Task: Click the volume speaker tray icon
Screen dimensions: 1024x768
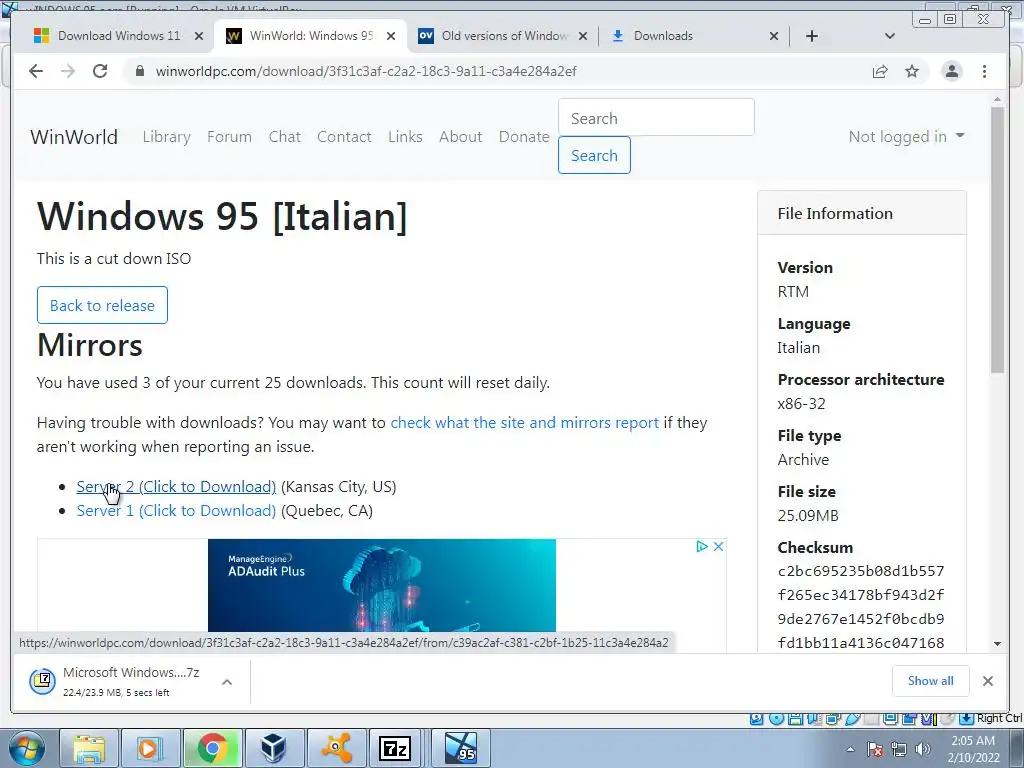Action: [922, 749]
